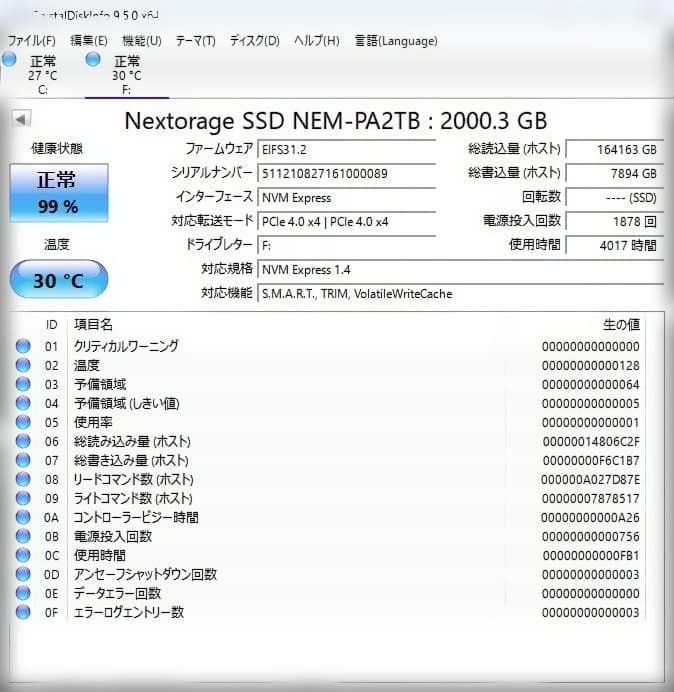
Task: Open the ディスク(D) menu
Action: [x=255, y=41]
